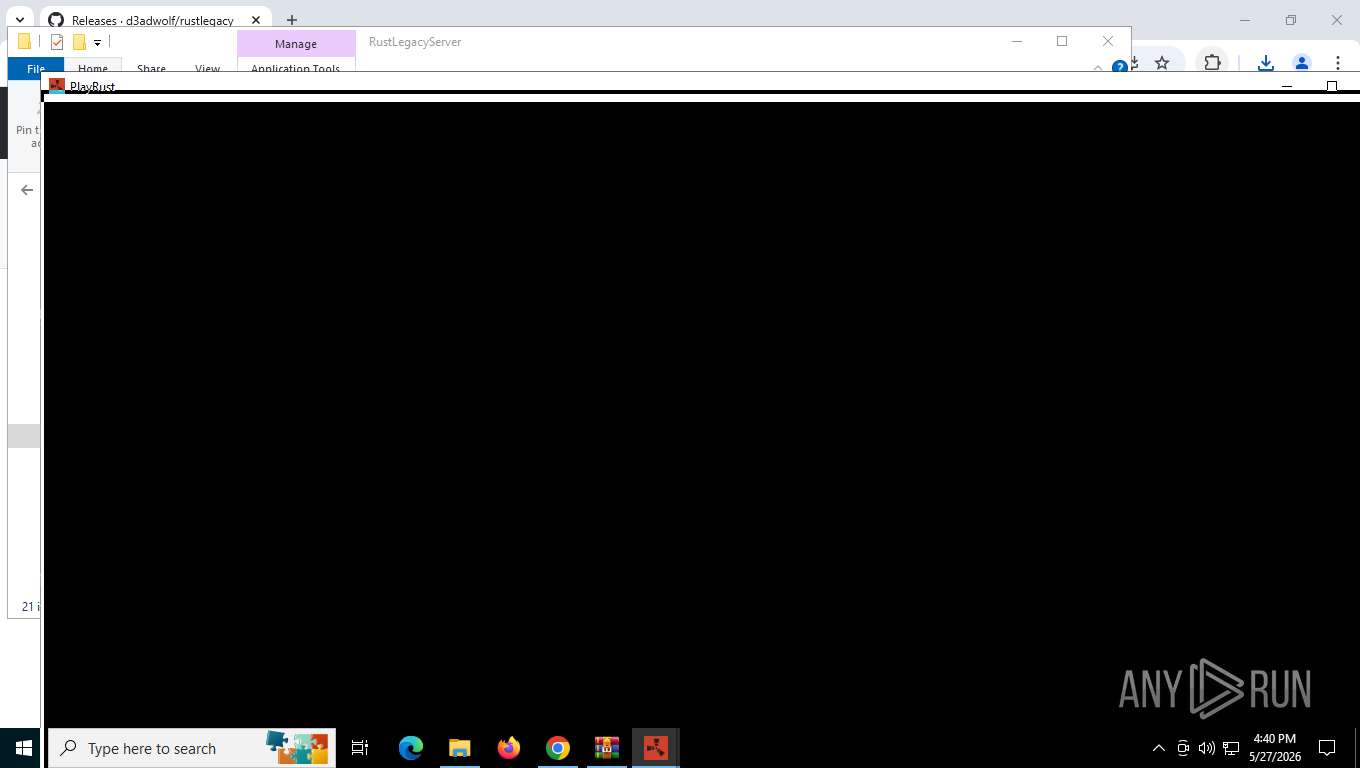
Task: Switch to the Home ribbon tab
Action: [93, 68]
